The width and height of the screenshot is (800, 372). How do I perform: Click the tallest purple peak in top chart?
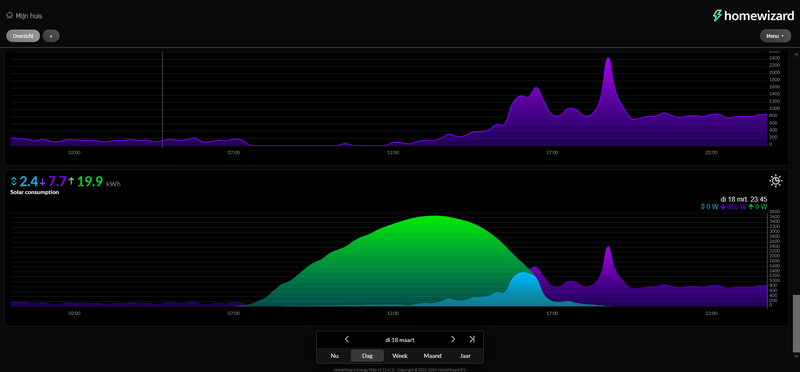[x=608, y=60]
